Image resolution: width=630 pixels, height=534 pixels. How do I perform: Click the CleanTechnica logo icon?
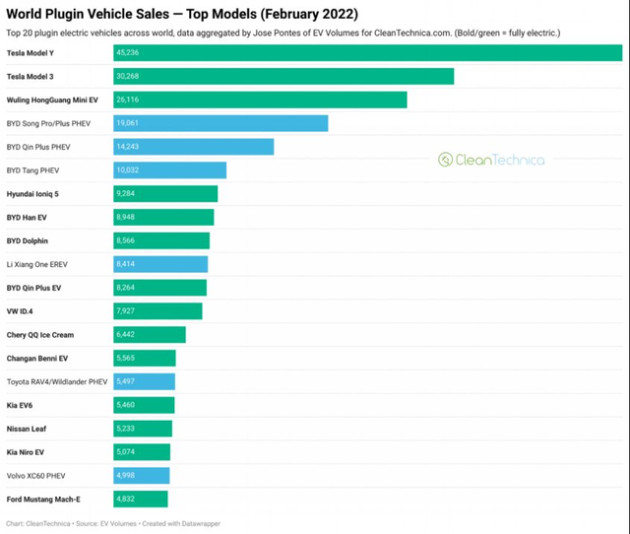[x=445, y=160]
